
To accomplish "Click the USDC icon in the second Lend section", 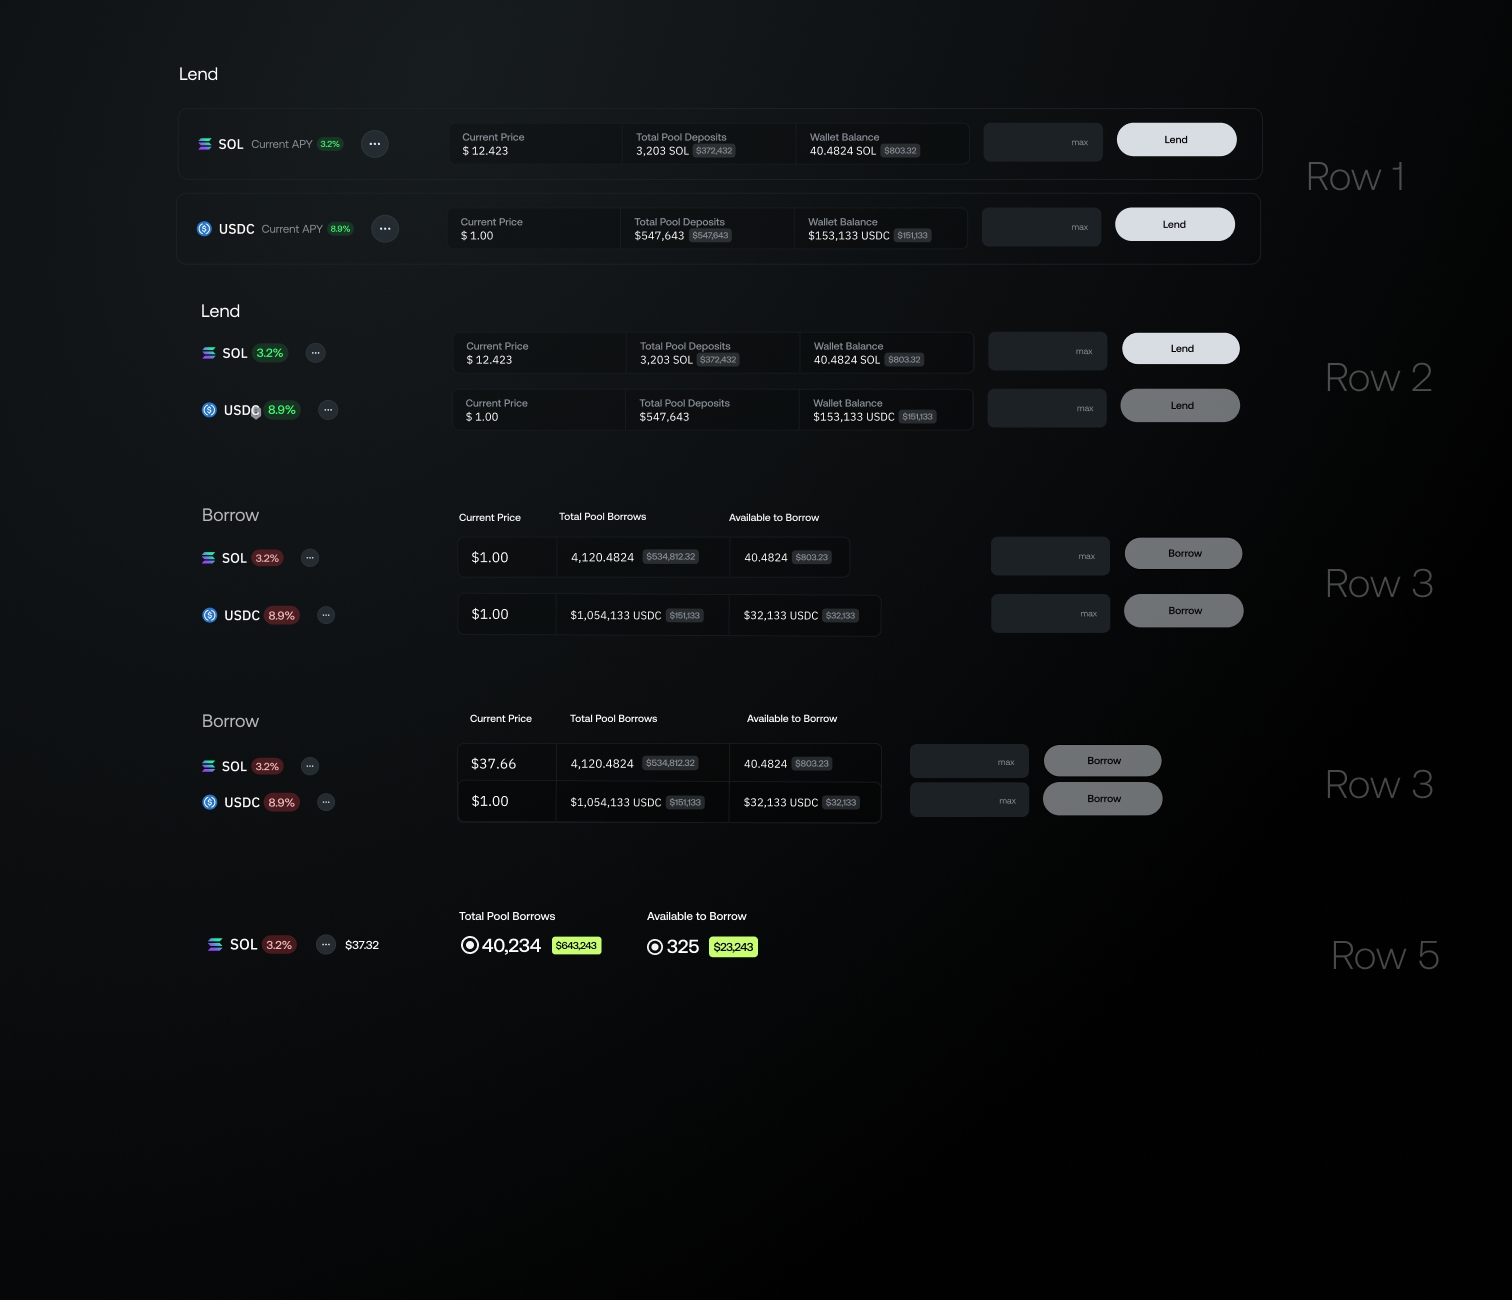I will (209, 410).
